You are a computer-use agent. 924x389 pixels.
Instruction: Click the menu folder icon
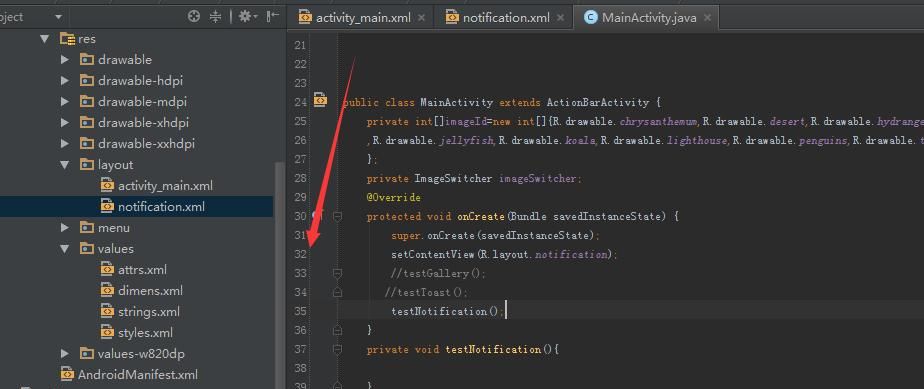pyautogui.click(x=87, y=228)
